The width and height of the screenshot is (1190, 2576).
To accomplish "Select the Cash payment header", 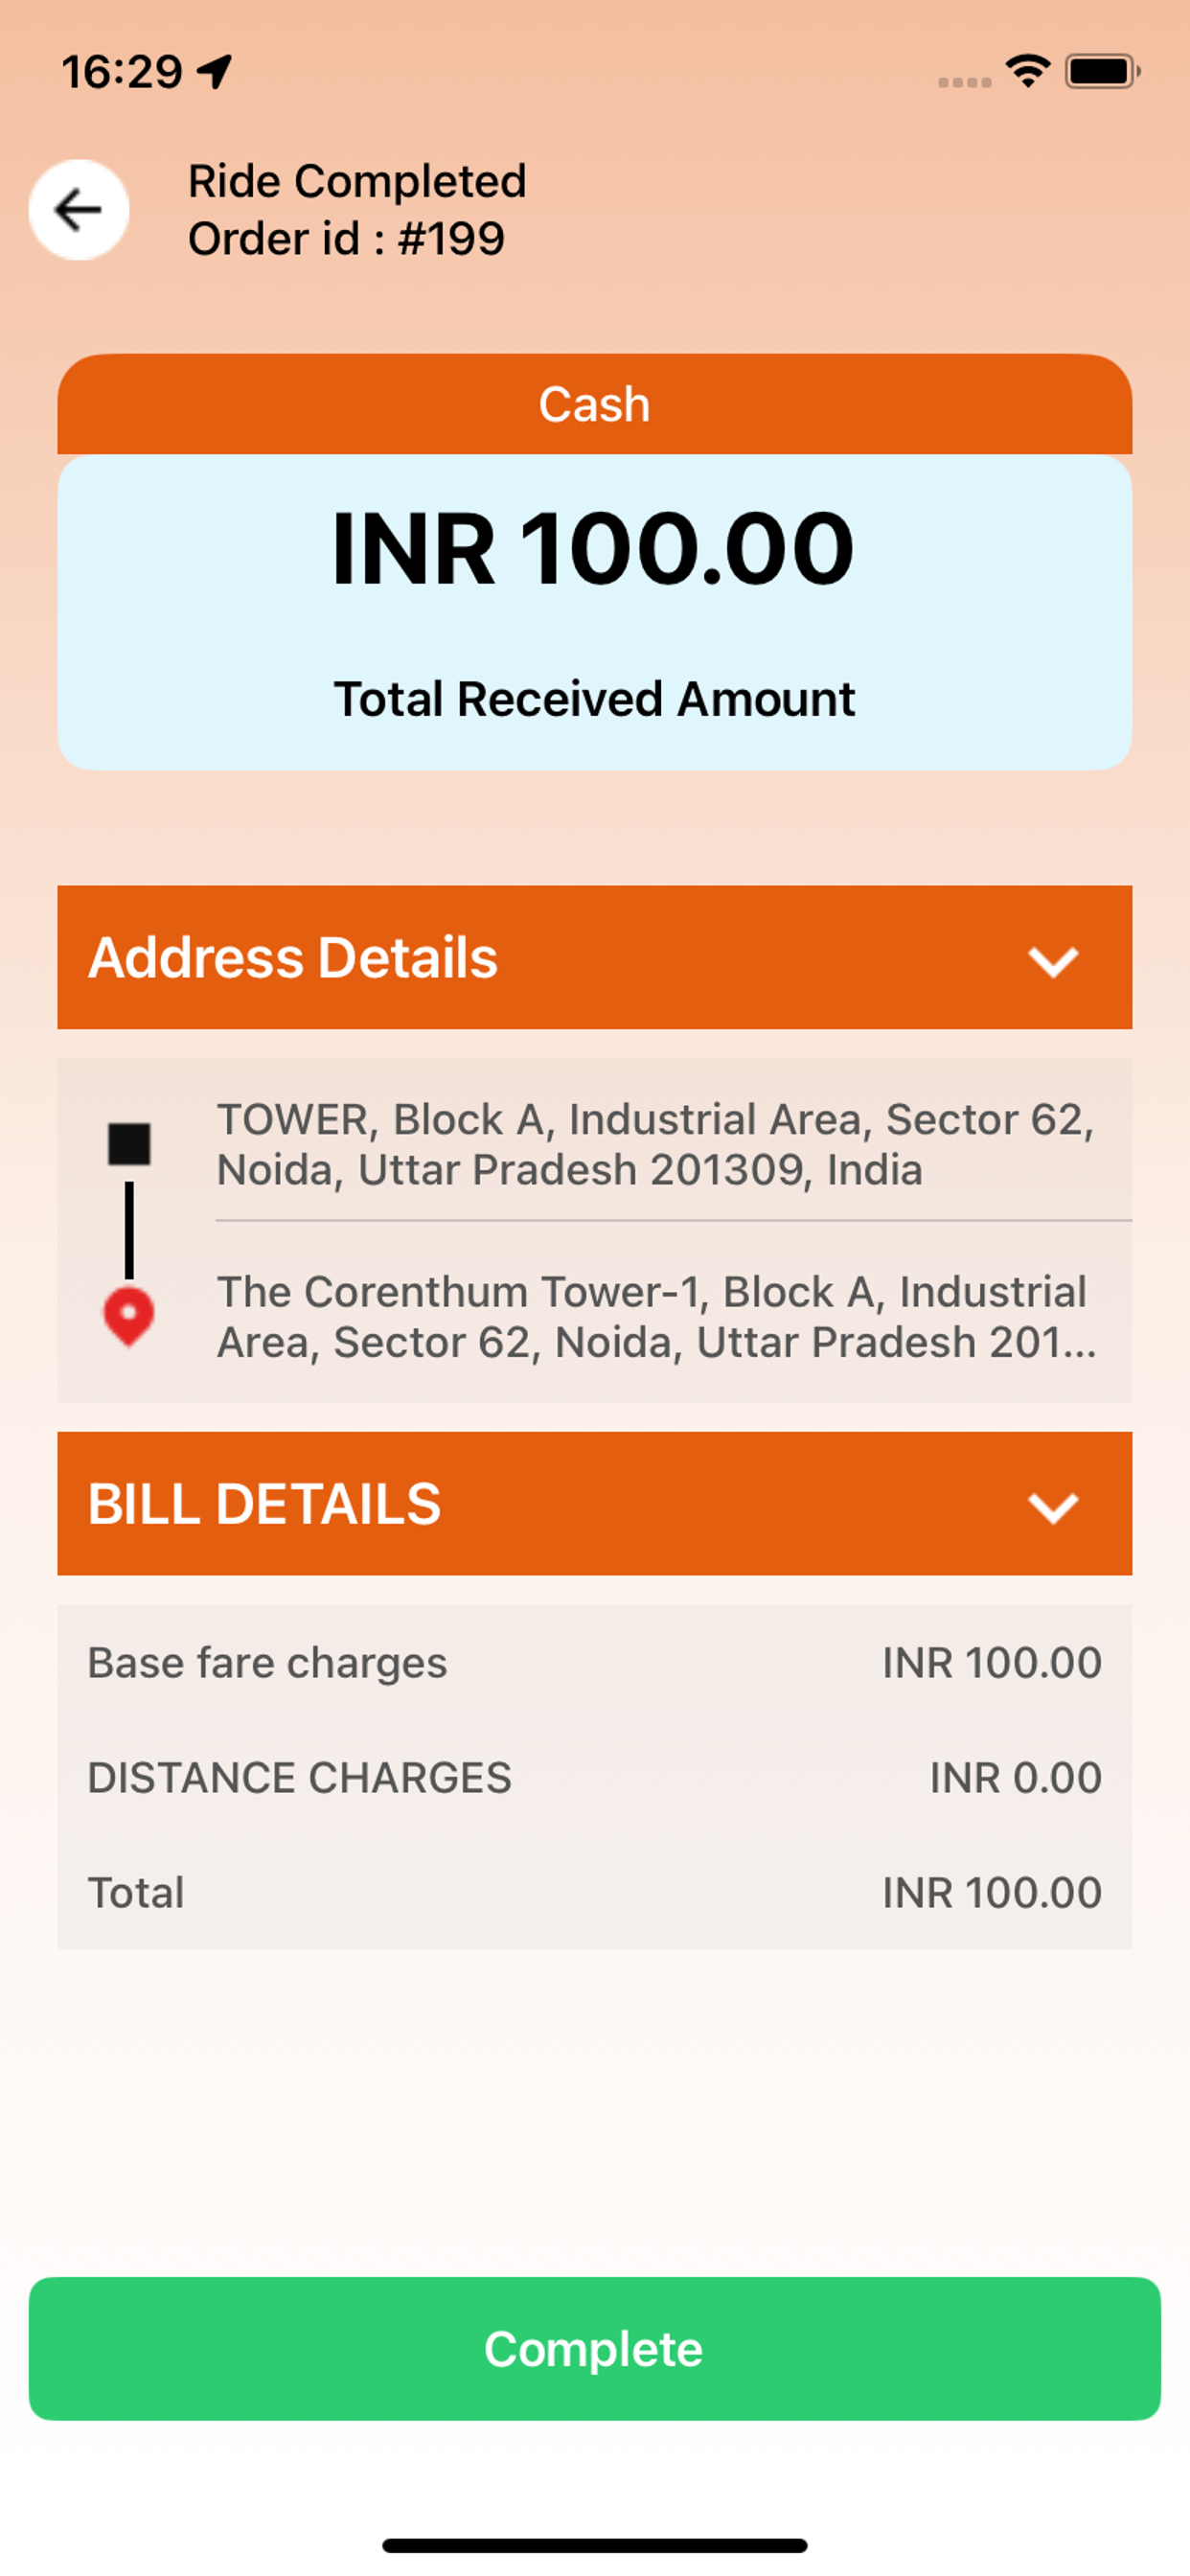I will 595,404.
